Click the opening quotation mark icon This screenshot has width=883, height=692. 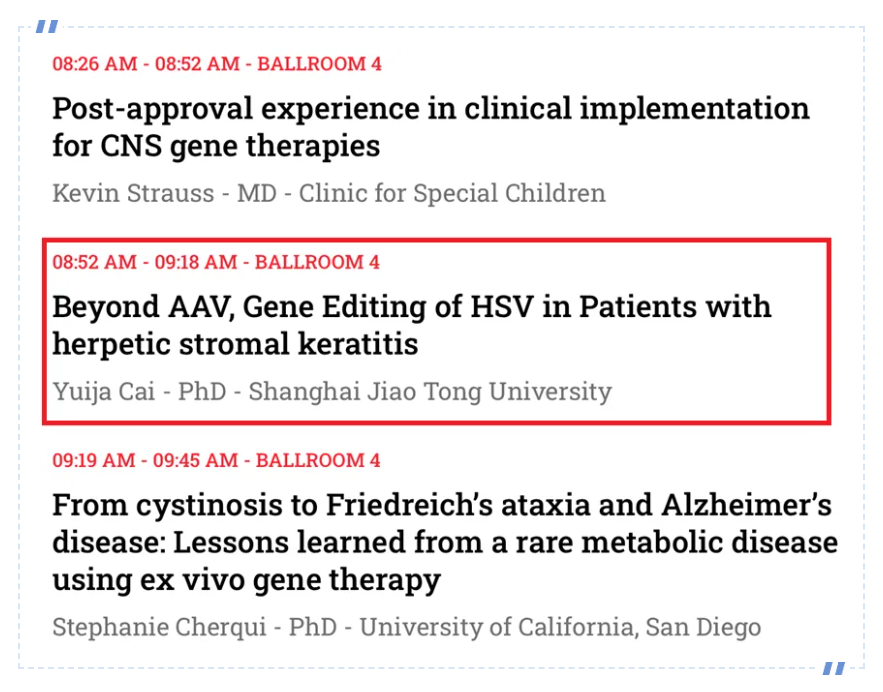pos(46,27)
